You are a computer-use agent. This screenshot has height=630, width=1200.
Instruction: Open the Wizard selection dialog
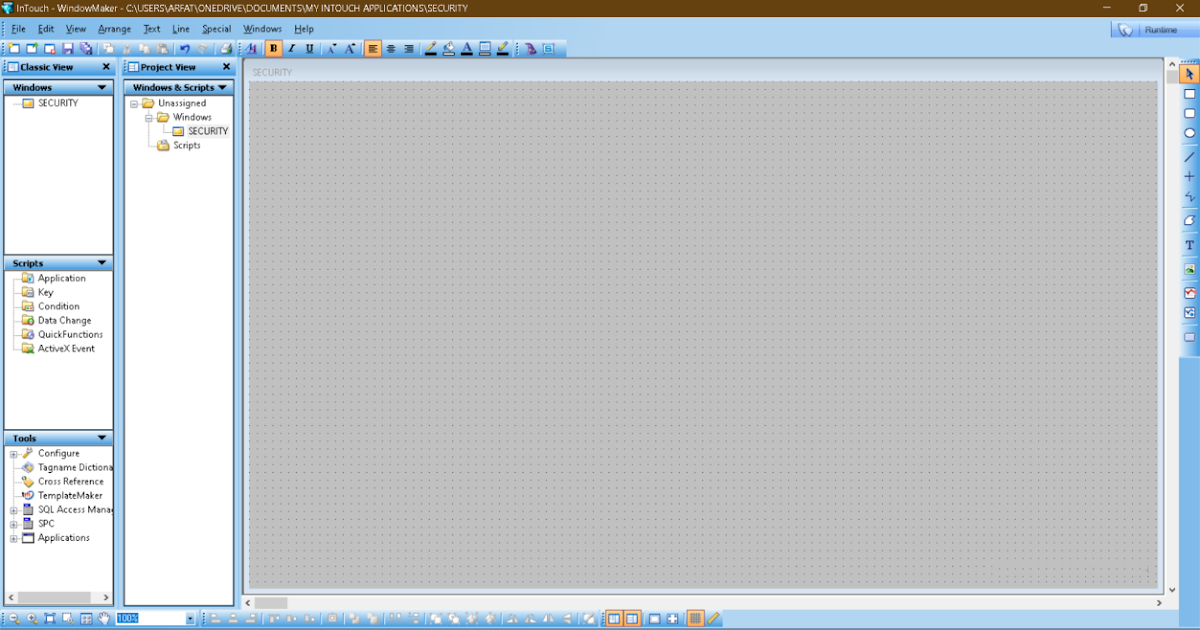530,48
